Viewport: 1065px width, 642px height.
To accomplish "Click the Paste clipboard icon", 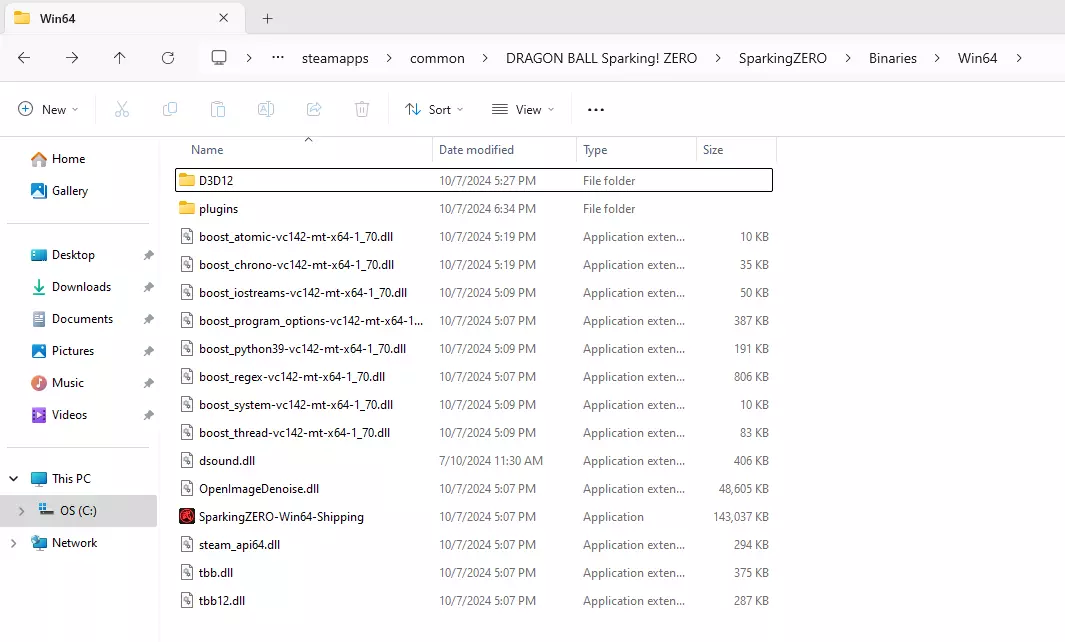I will (x=217, y=109).
